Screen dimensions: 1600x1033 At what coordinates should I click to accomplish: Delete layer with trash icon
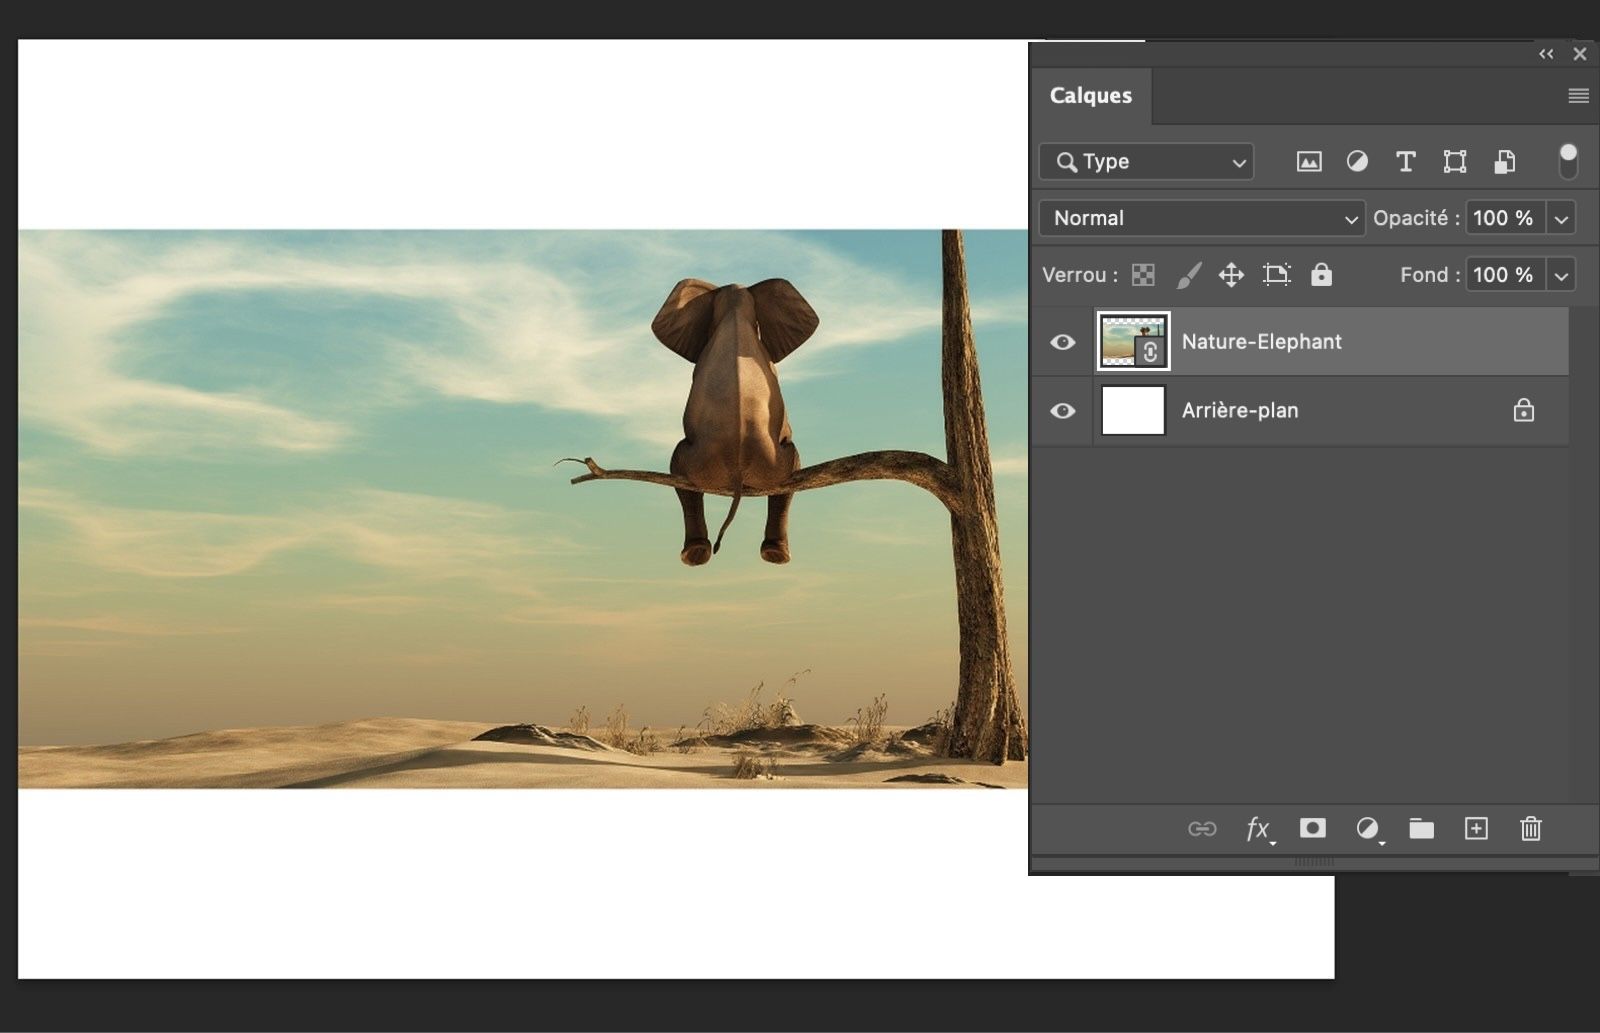pyautogui.click(x=1530, y=828)
